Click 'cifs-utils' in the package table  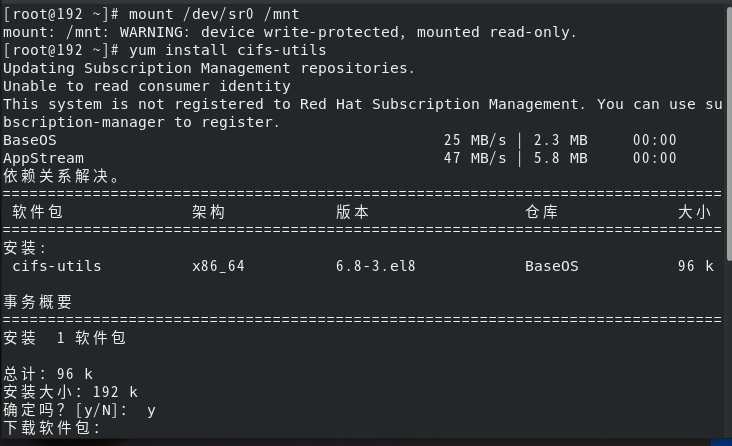point(57,266)
